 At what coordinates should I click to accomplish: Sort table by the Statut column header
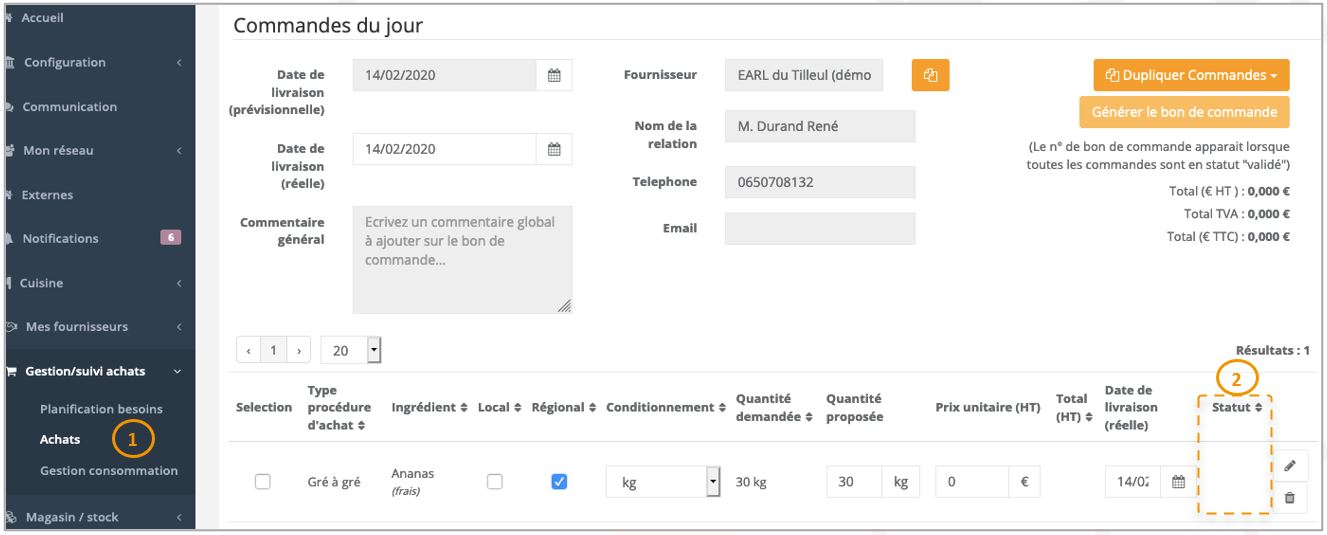tap(1237, 408)
